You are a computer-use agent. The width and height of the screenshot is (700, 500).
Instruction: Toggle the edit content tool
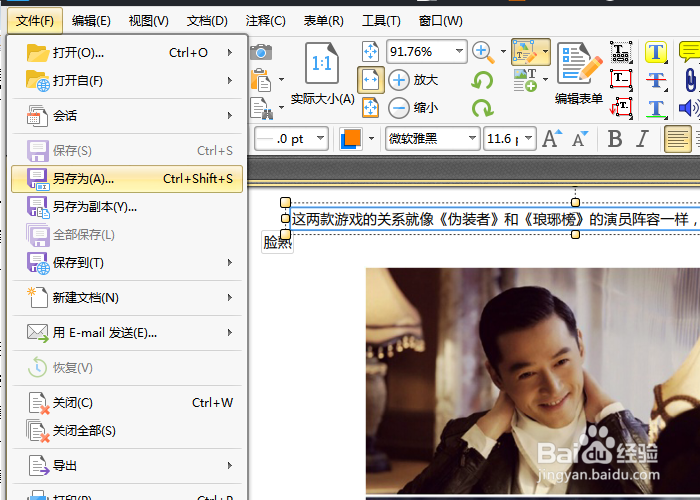525,52
